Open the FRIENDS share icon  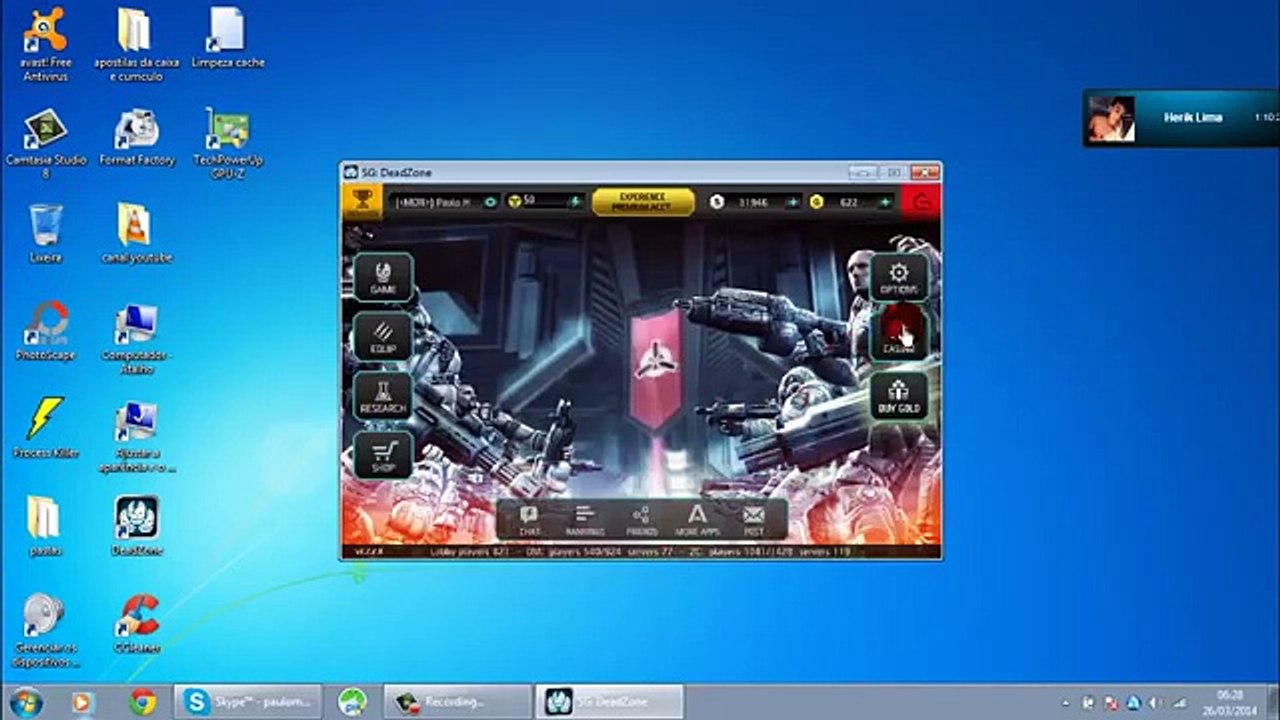point(641,520)
